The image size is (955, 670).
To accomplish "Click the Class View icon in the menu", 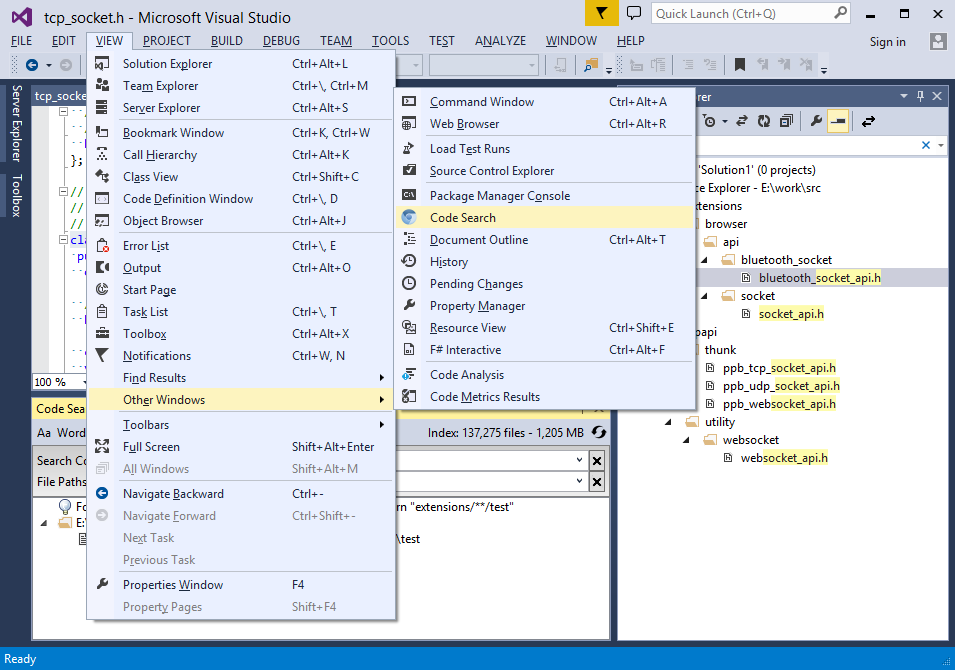I will 102,177.
